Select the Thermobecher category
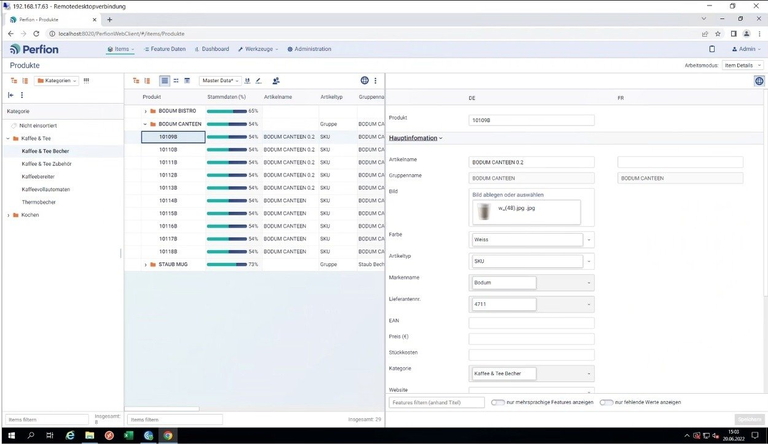The height and width of the screenshot is (444, 768). pyautogui.click(x=39, y=202)
